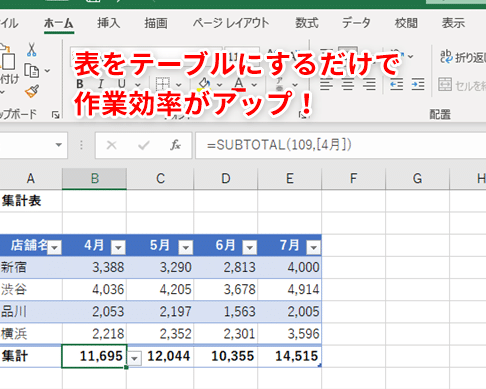Select total cell 14,515
The image size is (486, 389).
290,356
